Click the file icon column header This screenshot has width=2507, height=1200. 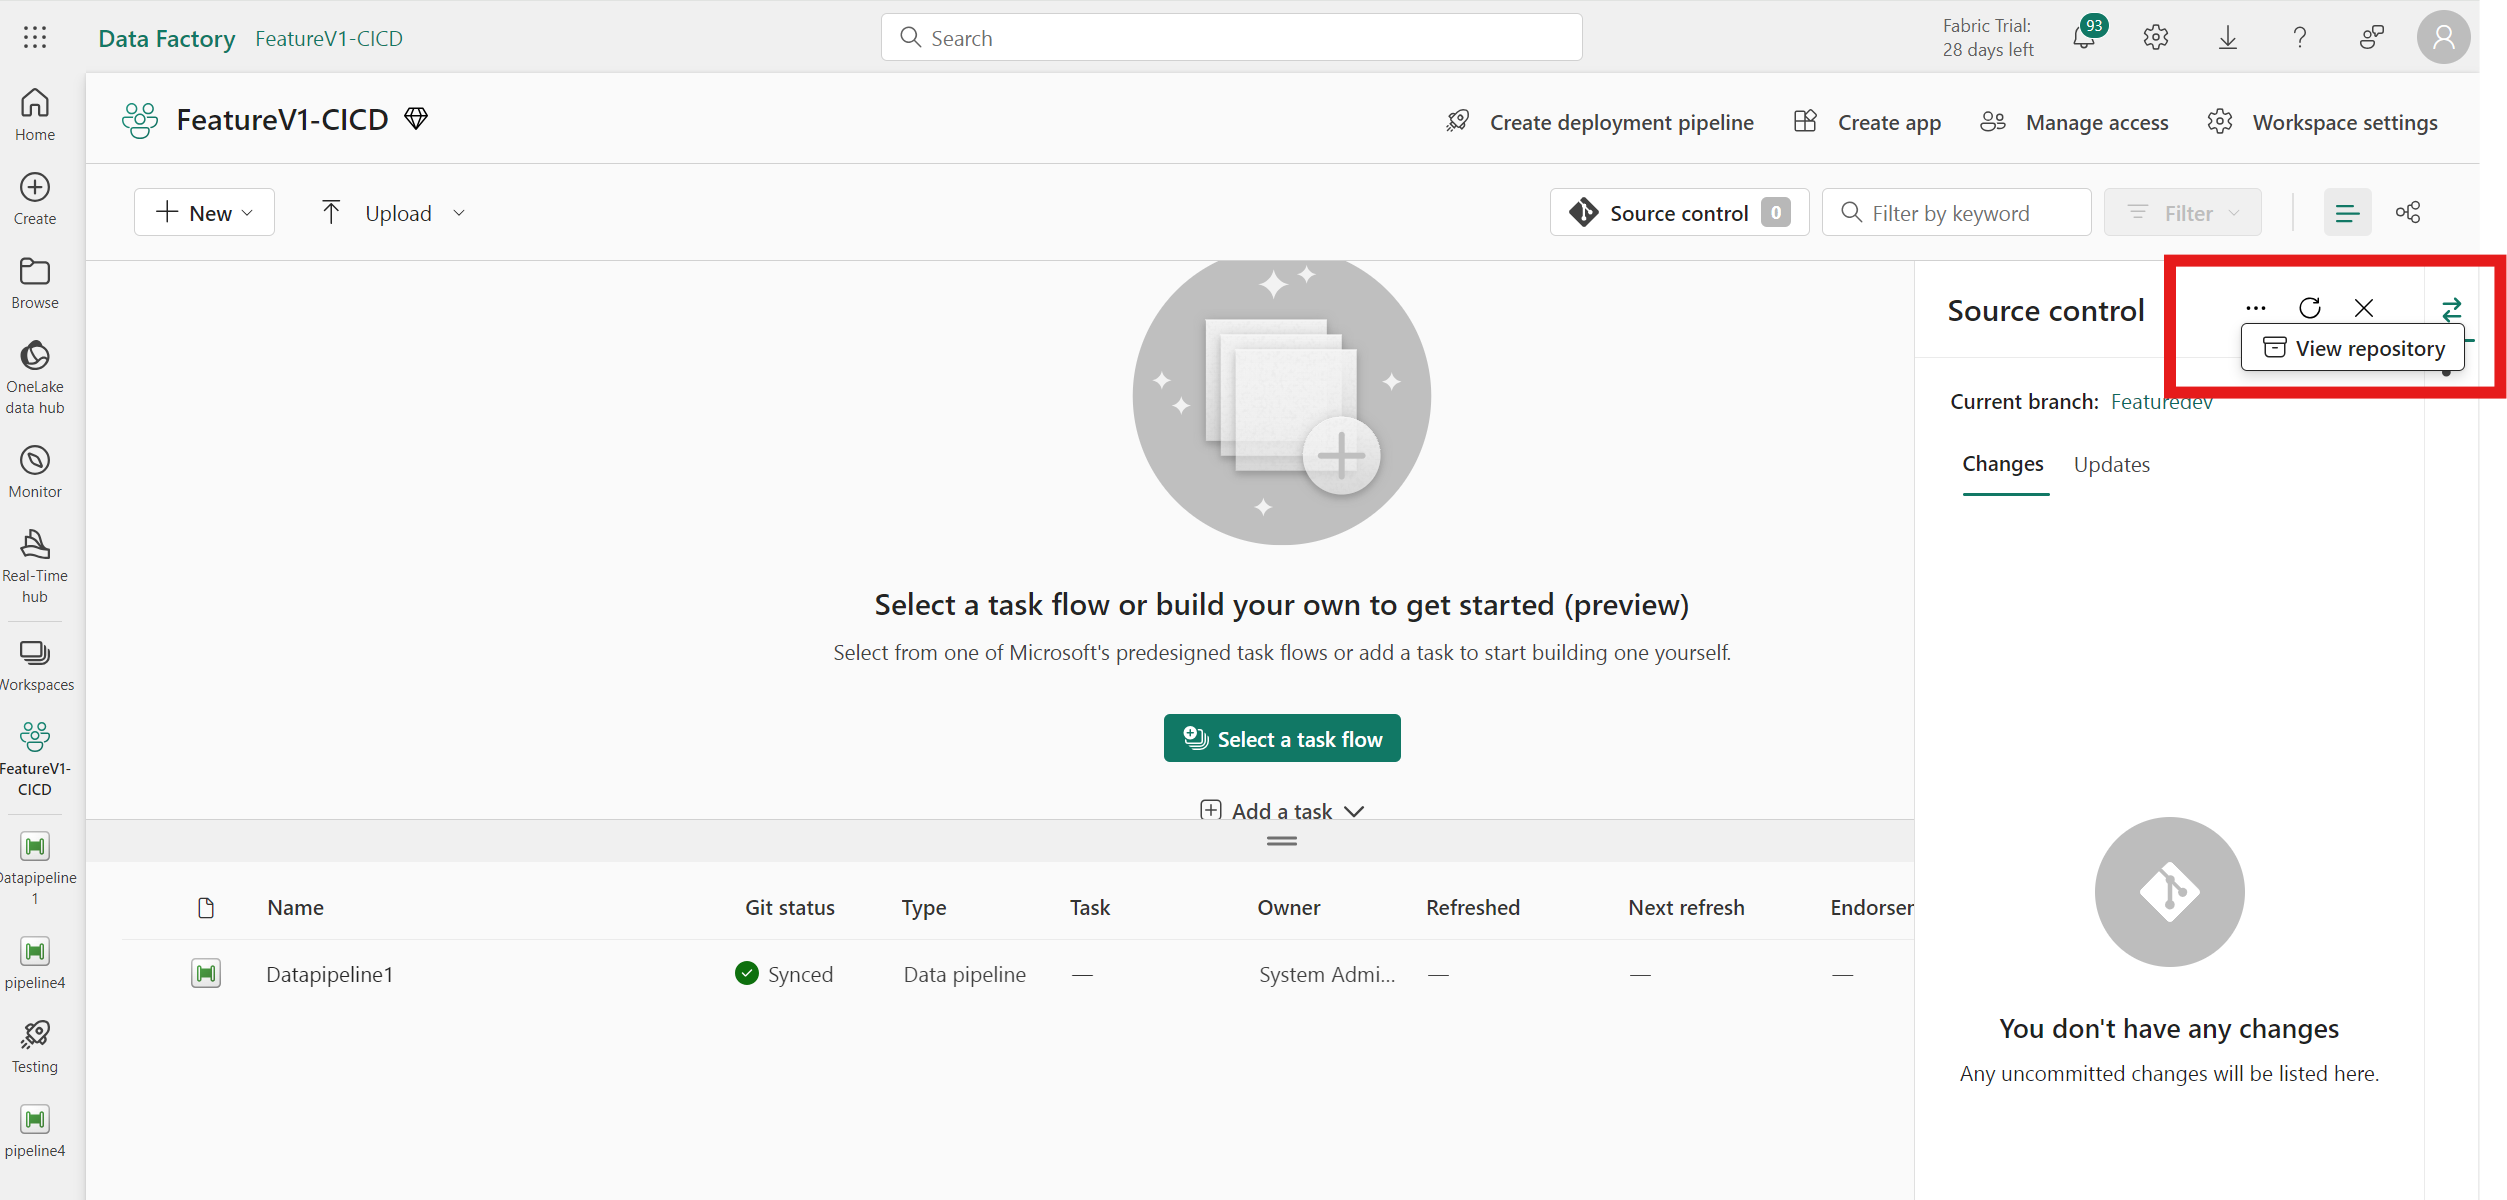[x=206, y=907]
